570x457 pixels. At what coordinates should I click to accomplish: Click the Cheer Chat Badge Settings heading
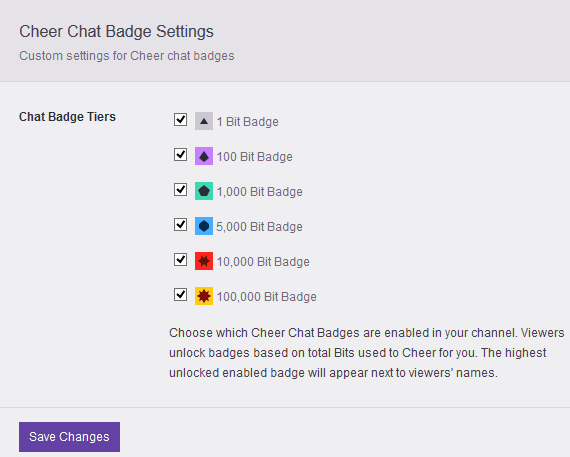116,31
